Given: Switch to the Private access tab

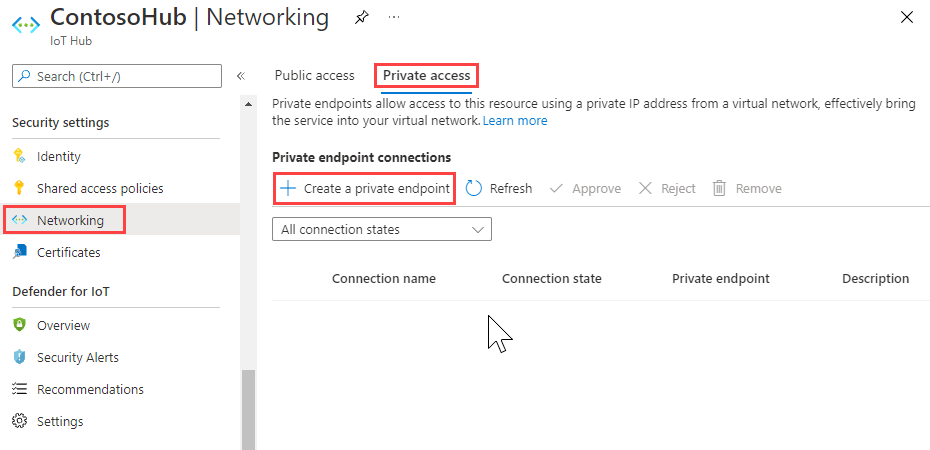Looking at the screenshot, I should click(427, 75).
